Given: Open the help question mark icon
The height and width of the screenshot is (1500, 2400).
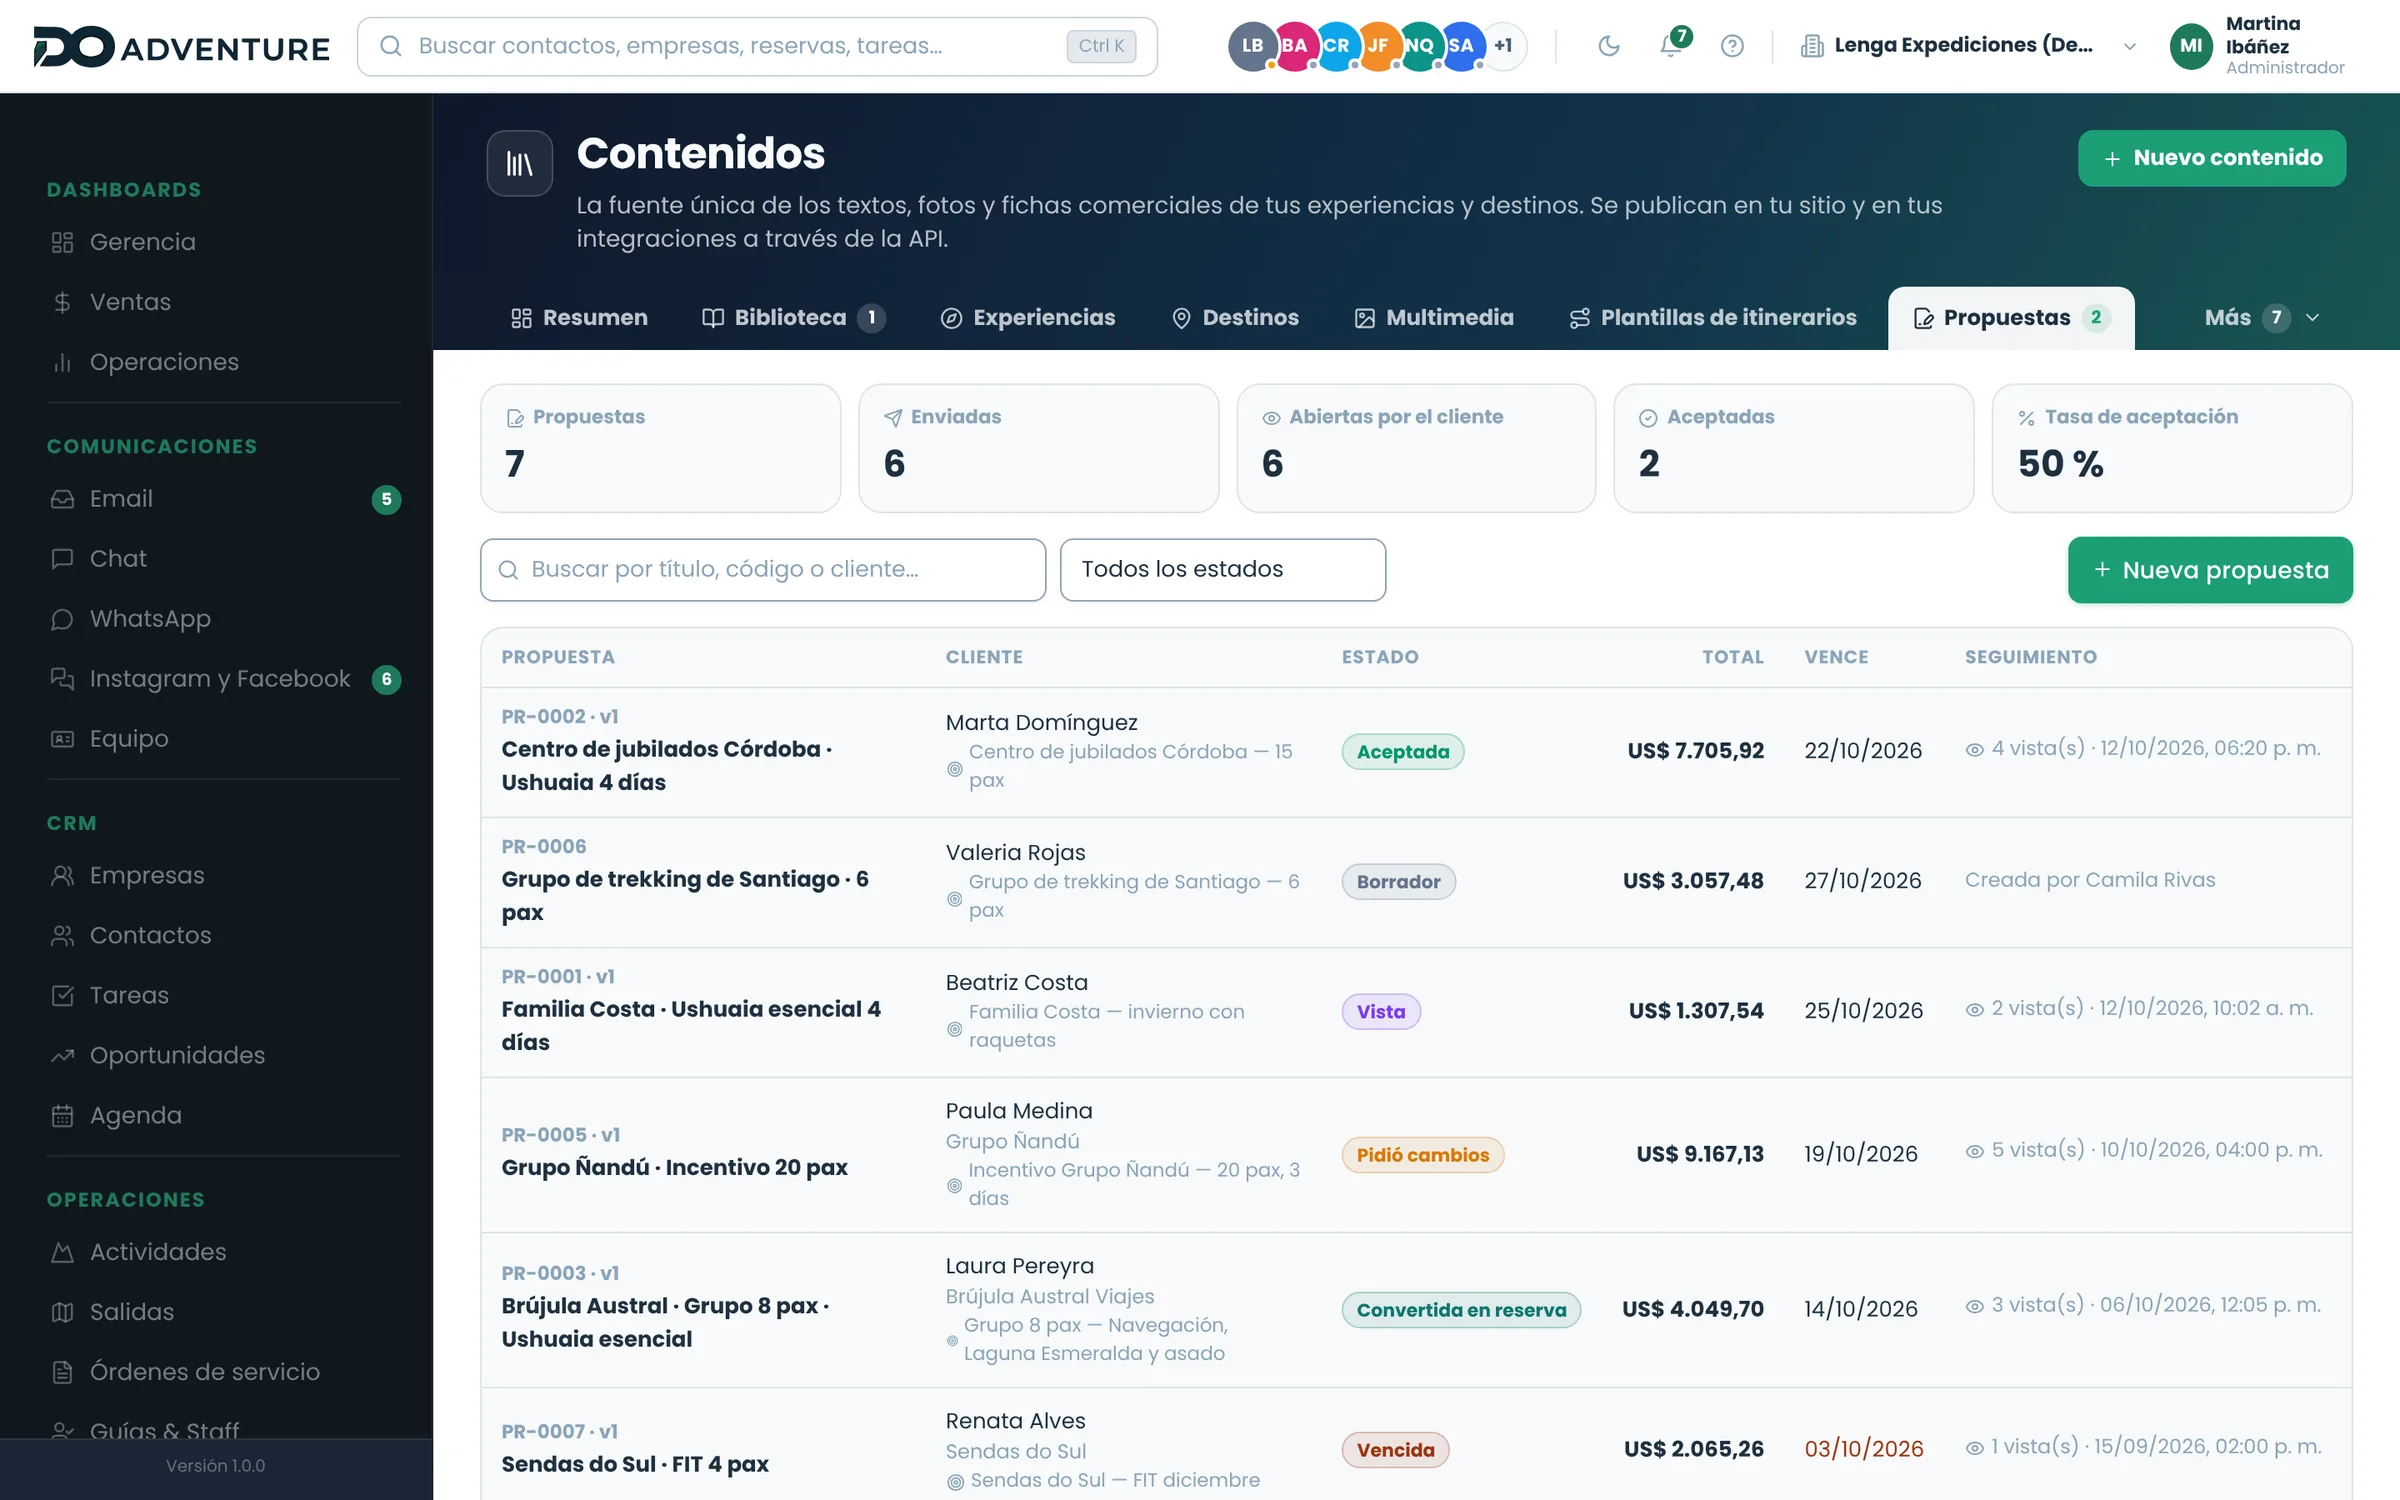Looking at the screenshot, I should tap(1732, 46).
